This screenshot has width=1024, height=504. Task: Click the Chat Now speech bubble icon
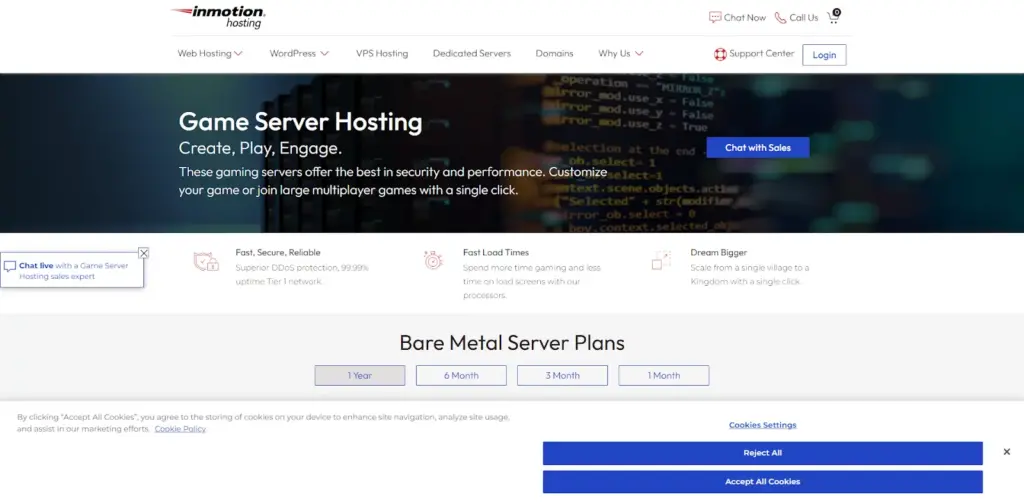tap(715, 17)
